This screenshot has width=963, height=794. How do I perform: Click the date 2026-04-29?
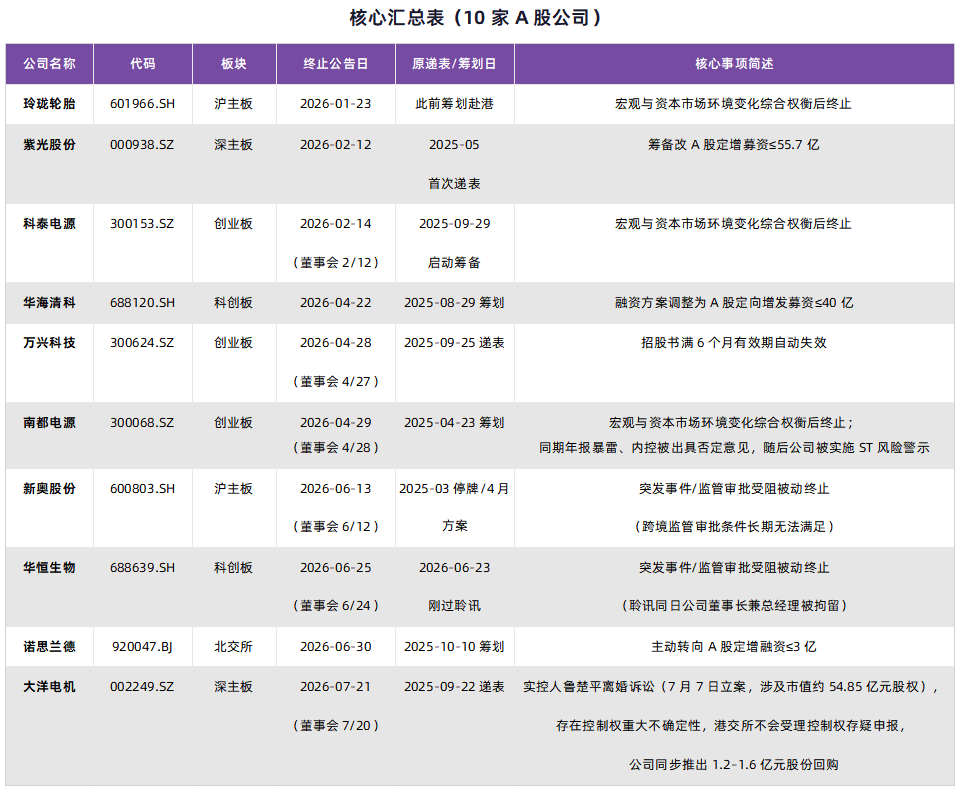[336, 422]
